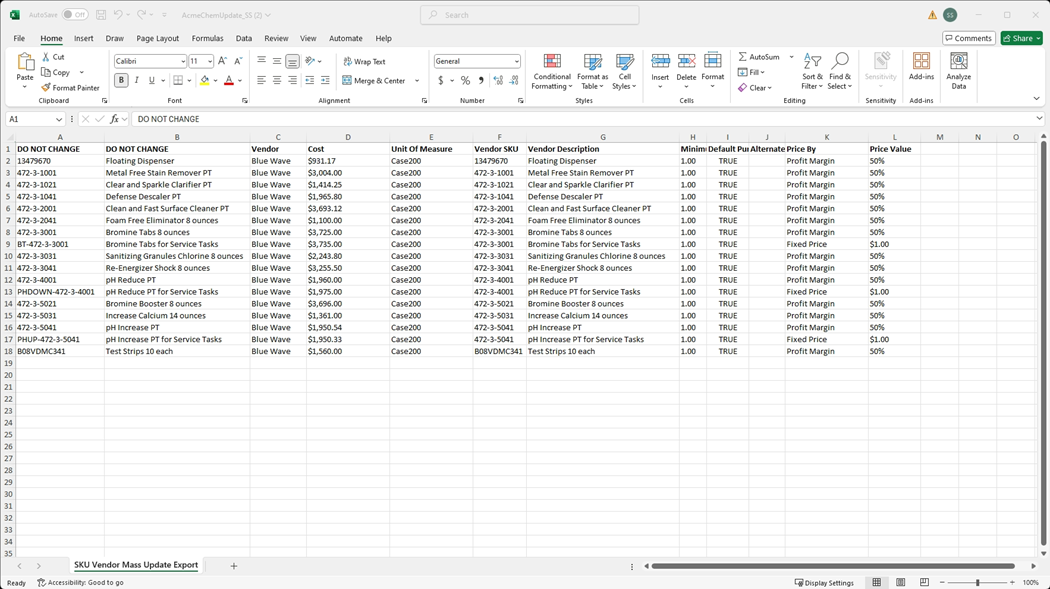The height and width of the screenshot is (589, 1050).
Task: Open the font name Calibri dropdown
Action: 183,62
